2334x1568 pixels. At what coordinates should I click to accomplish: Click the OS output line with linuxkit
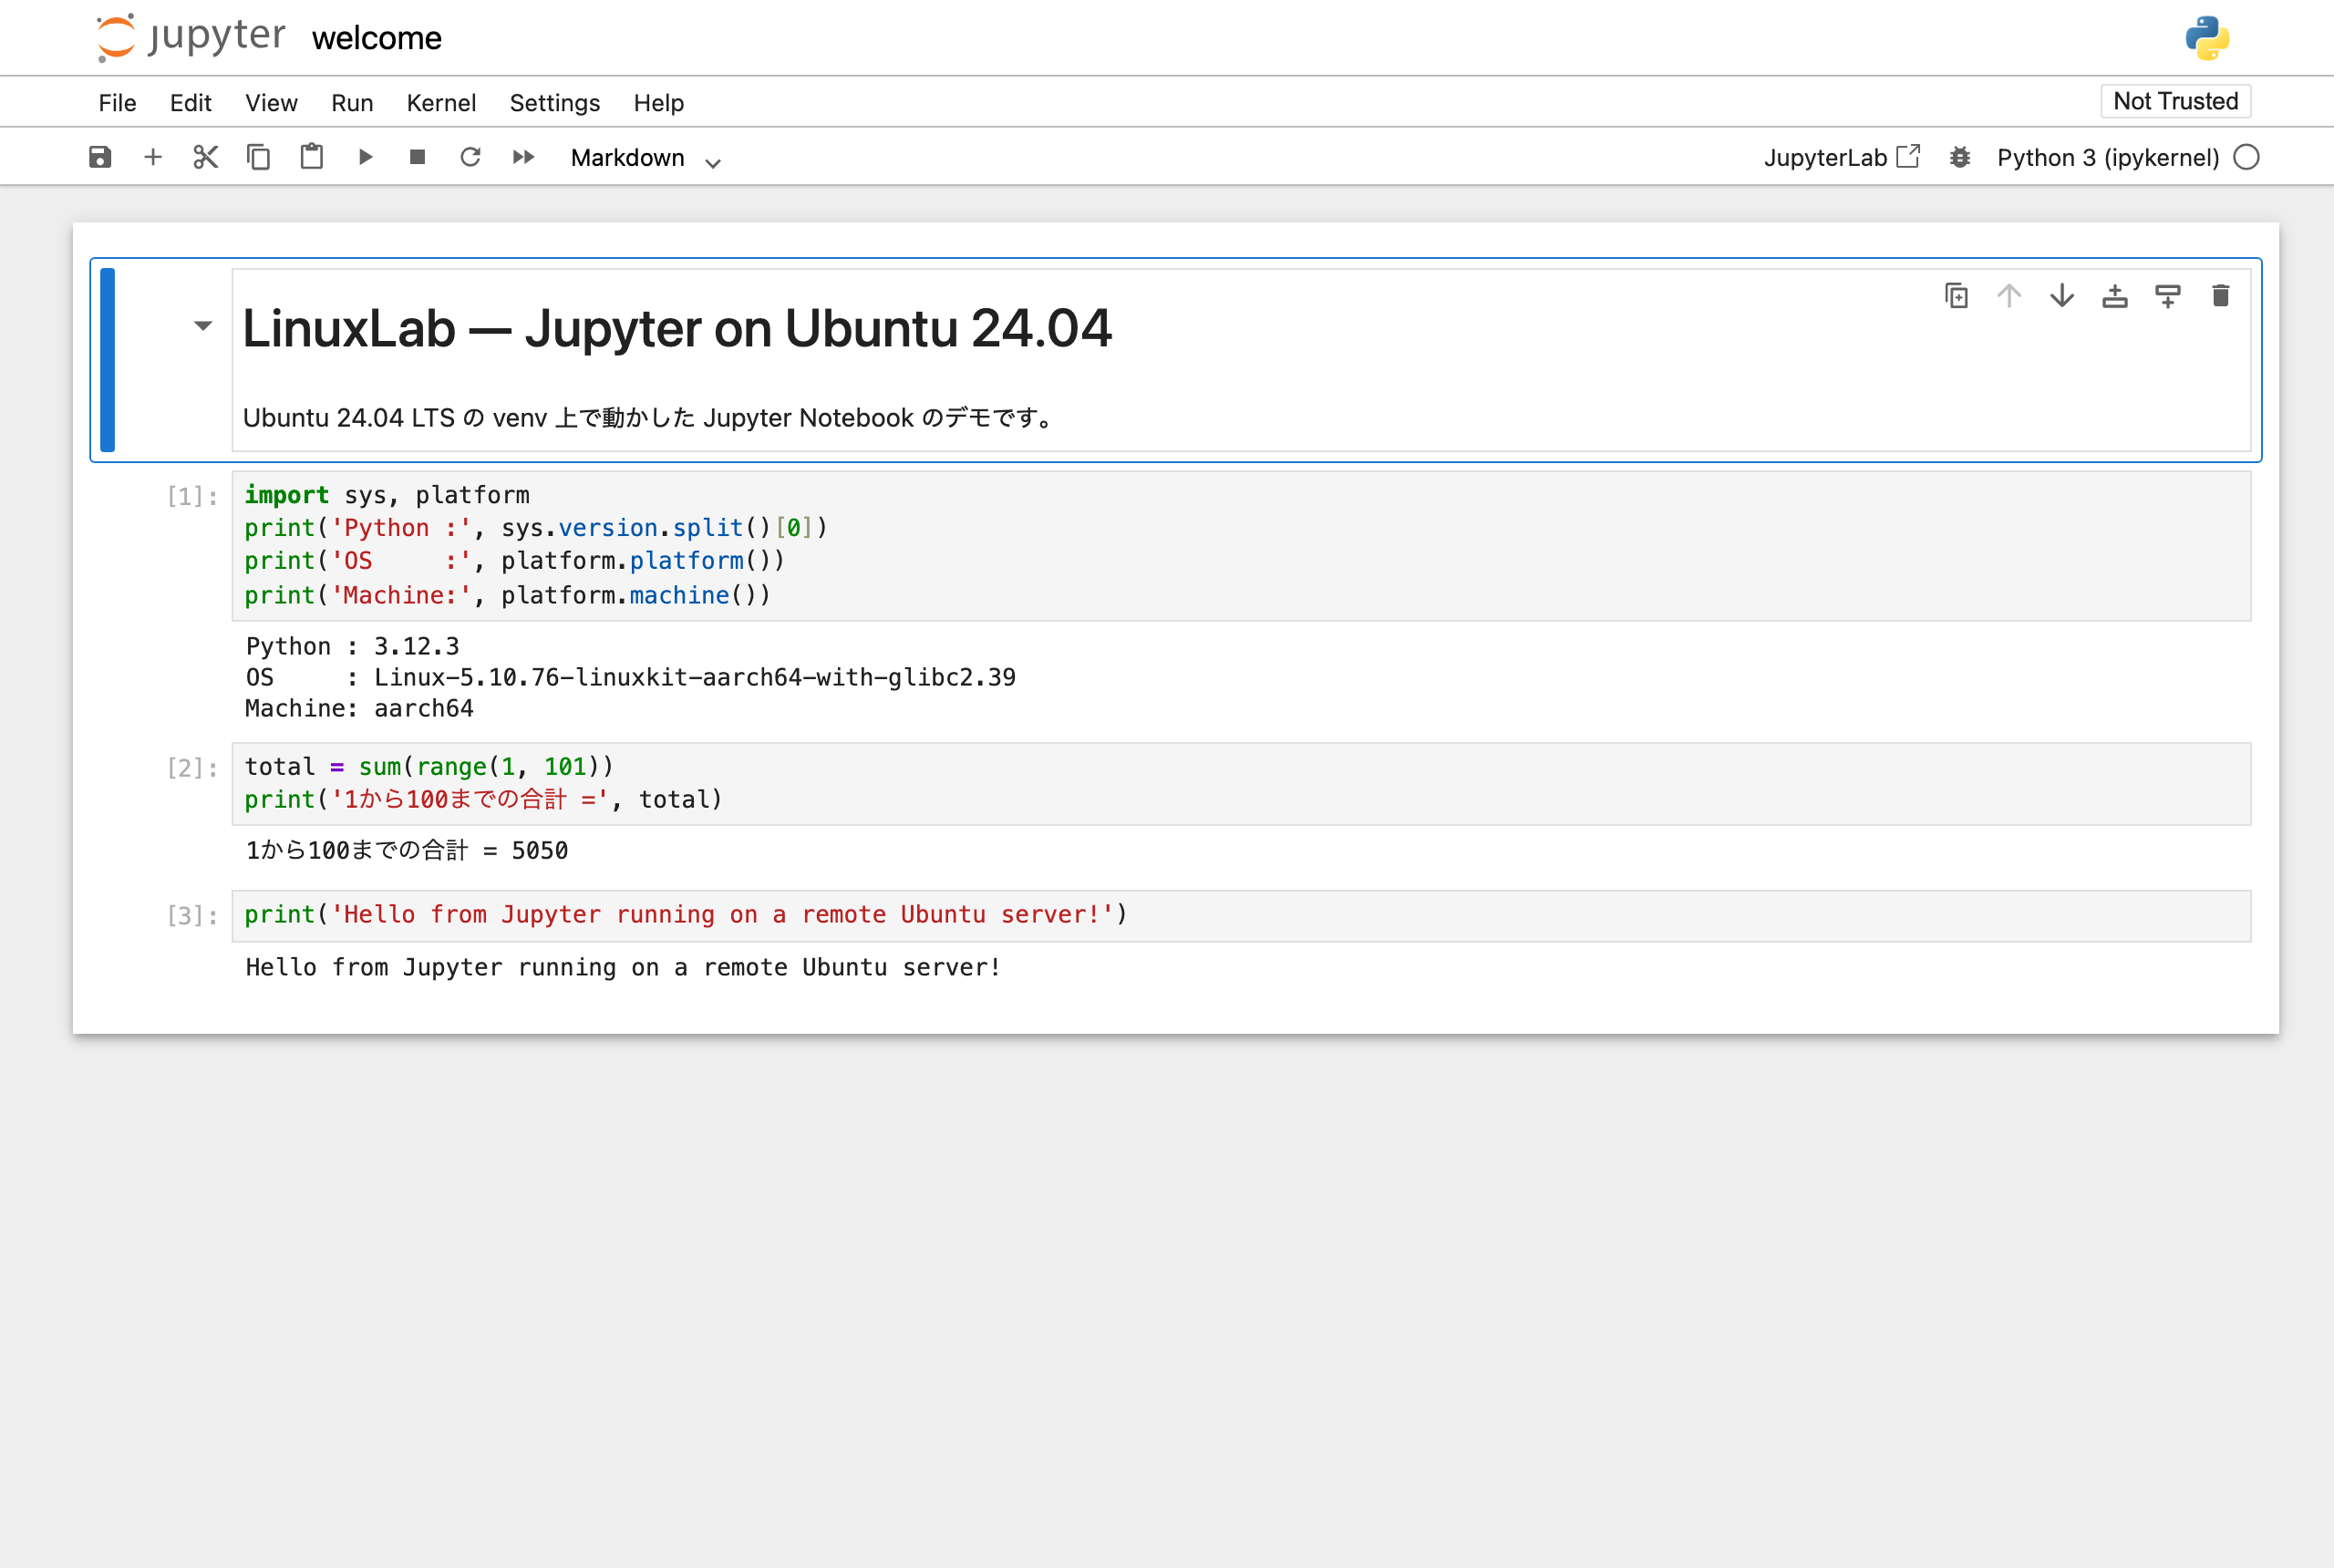pyautogui.click(x=631, y=678)
